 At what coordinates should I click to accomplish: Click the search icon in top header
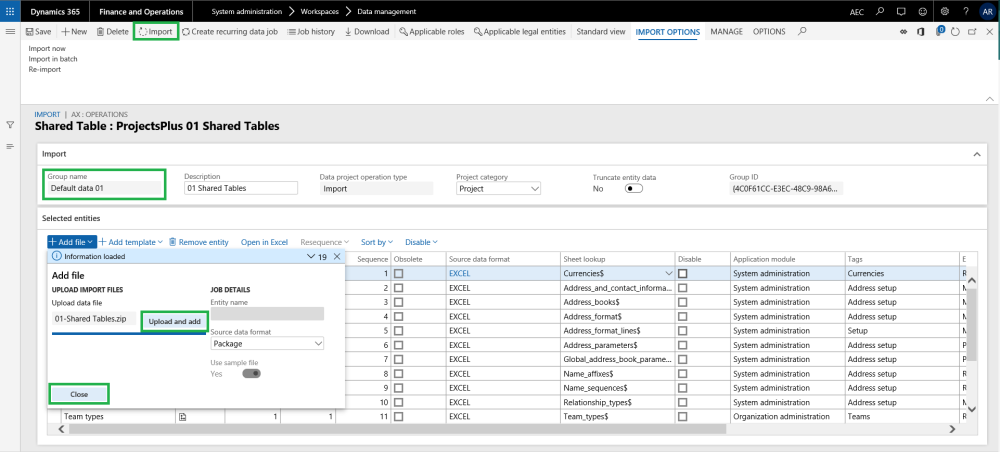point(879,11)
